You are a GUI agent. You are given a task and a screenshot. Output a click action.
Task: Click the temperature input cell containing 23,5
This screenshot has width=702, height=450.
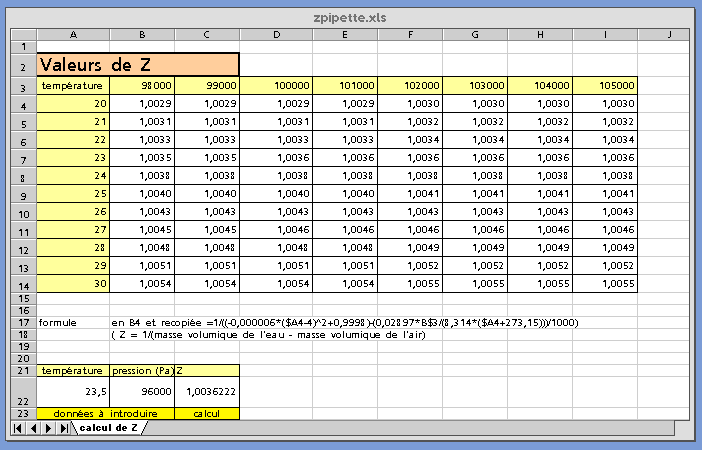(73, 392)
